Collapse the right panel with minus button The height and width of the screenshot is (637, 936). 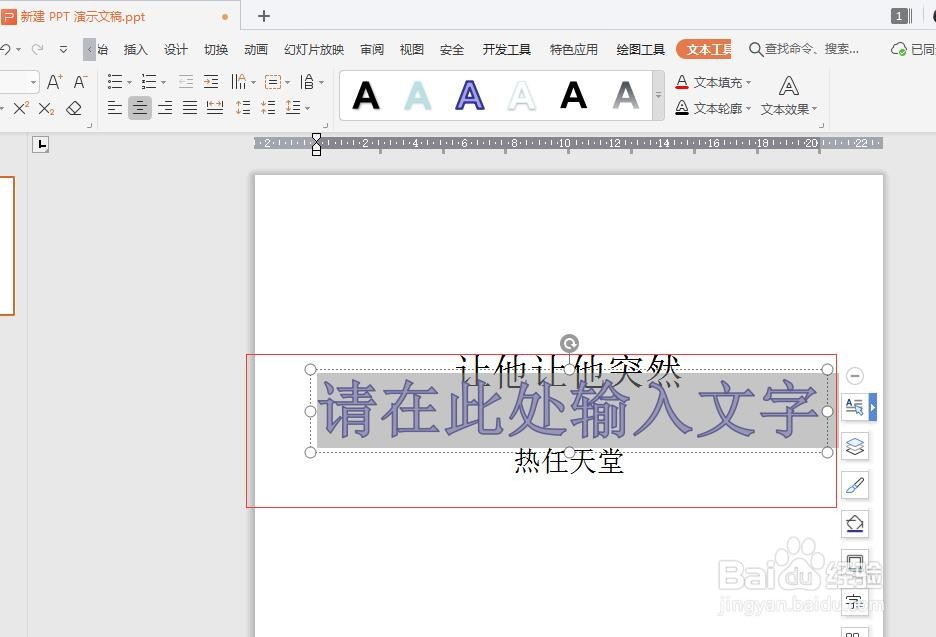pos(855,376)
